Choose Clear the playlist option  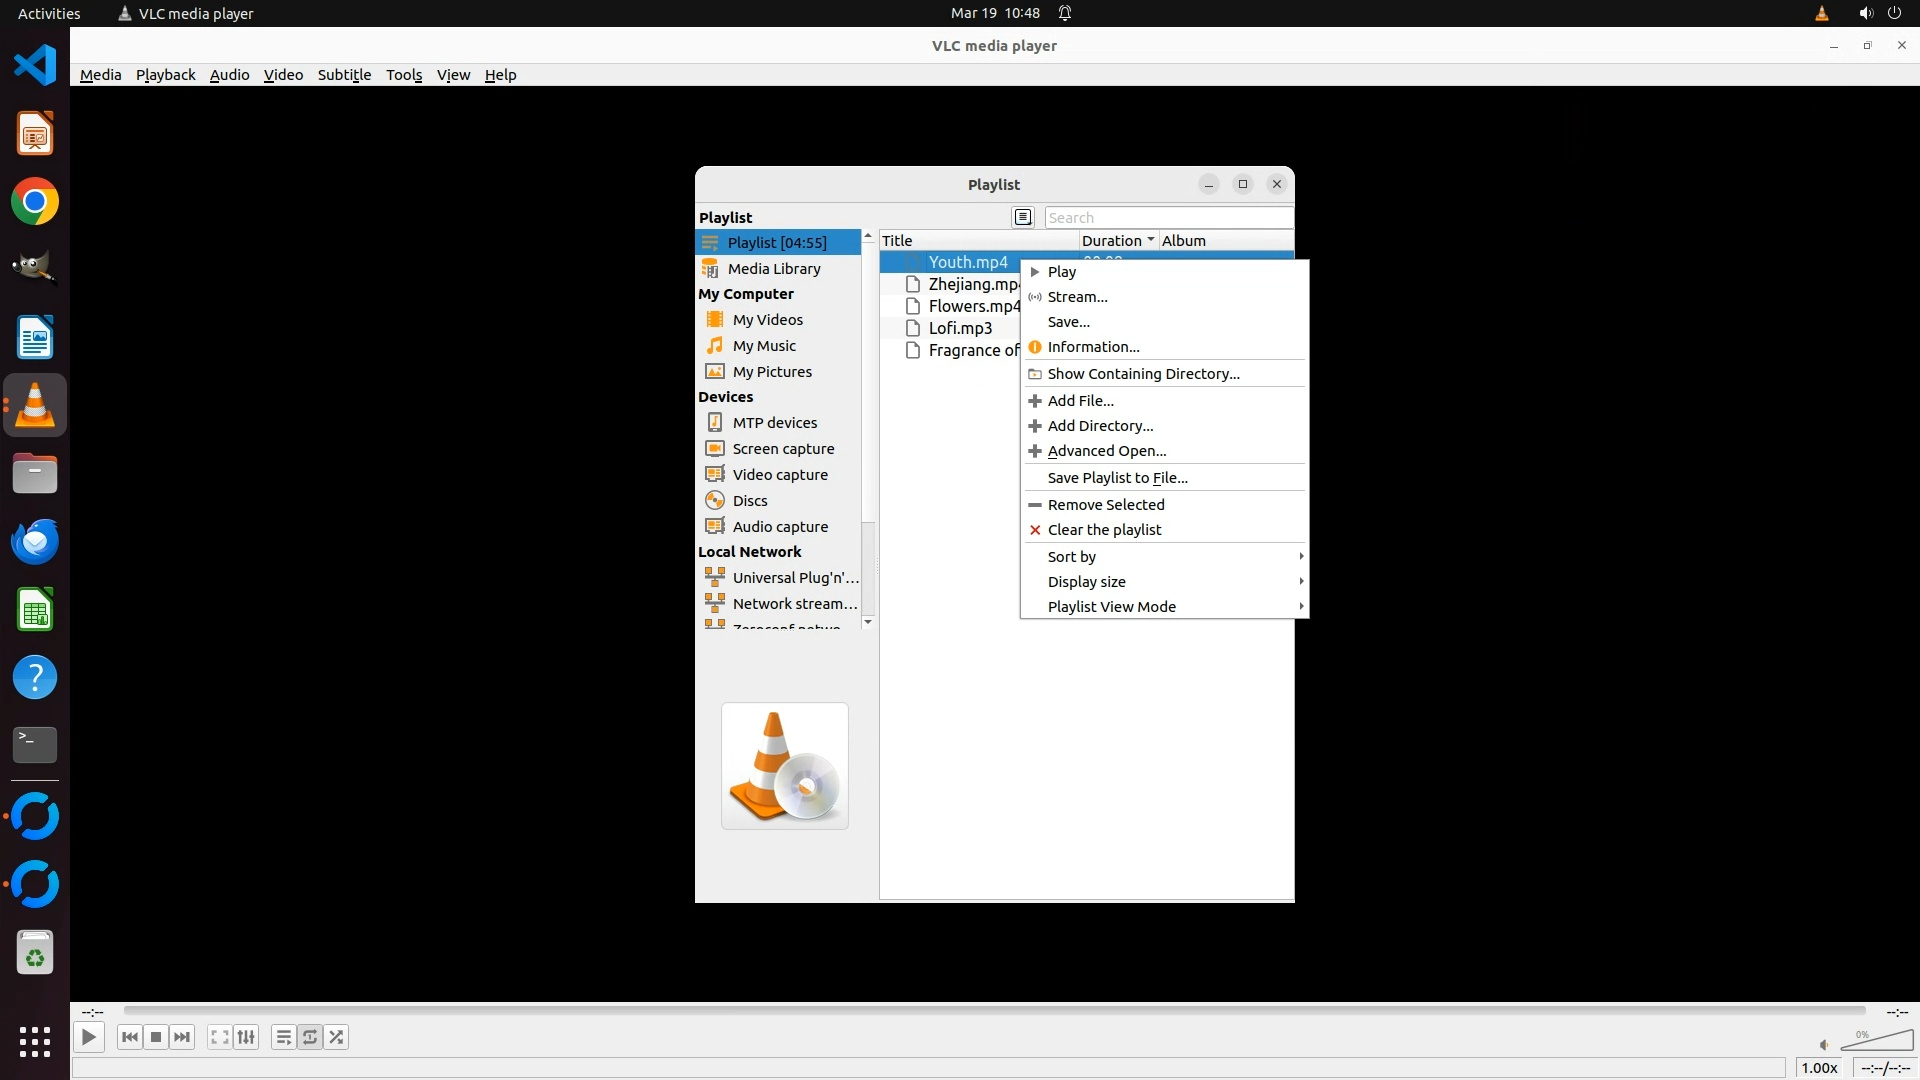click(x=1104, y=530)
